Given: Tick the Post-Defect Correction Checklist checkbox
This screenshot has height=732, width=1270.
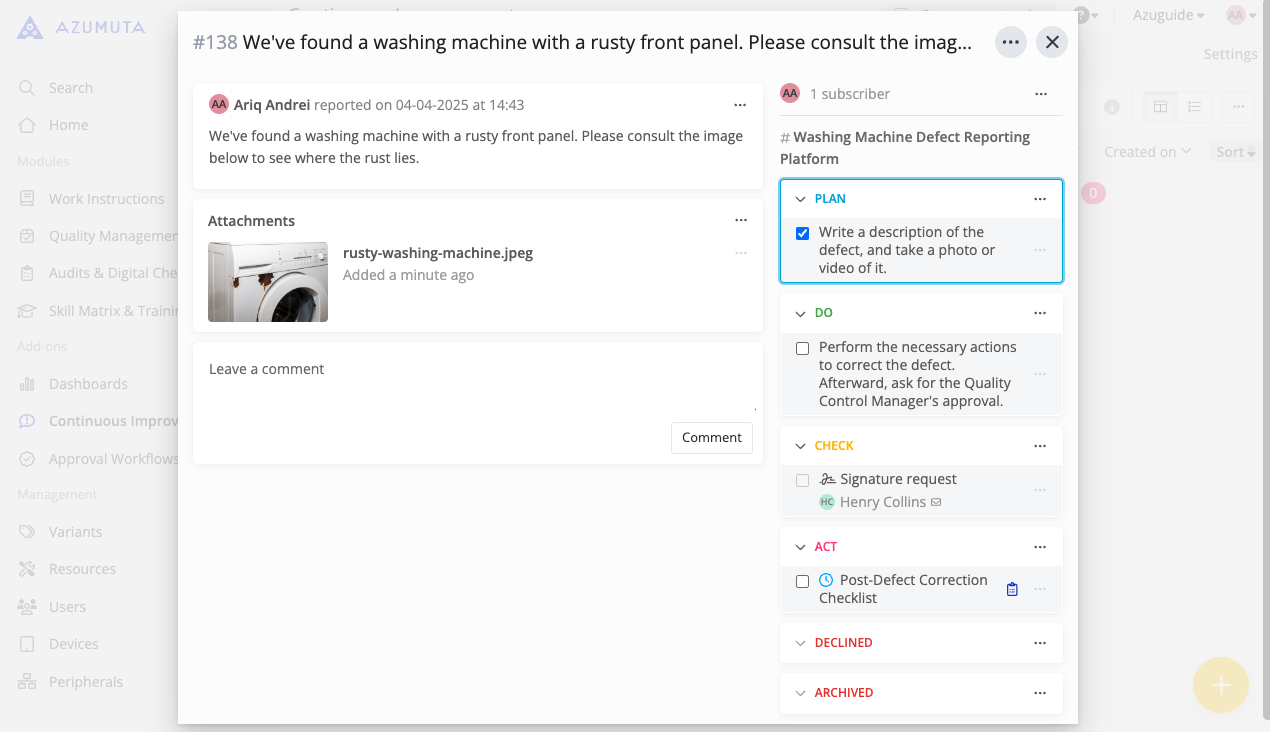Looking at the screenshot, I should coord(802,581).
